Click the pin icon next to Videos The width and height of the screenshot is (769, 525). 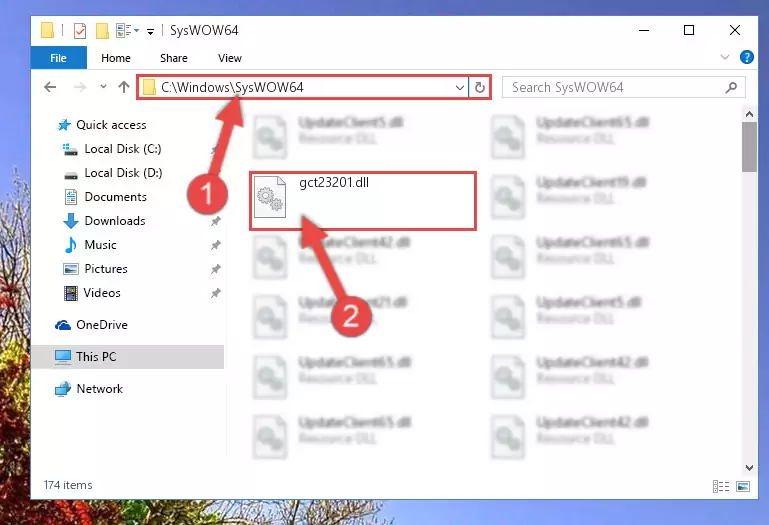coord(215,293)
